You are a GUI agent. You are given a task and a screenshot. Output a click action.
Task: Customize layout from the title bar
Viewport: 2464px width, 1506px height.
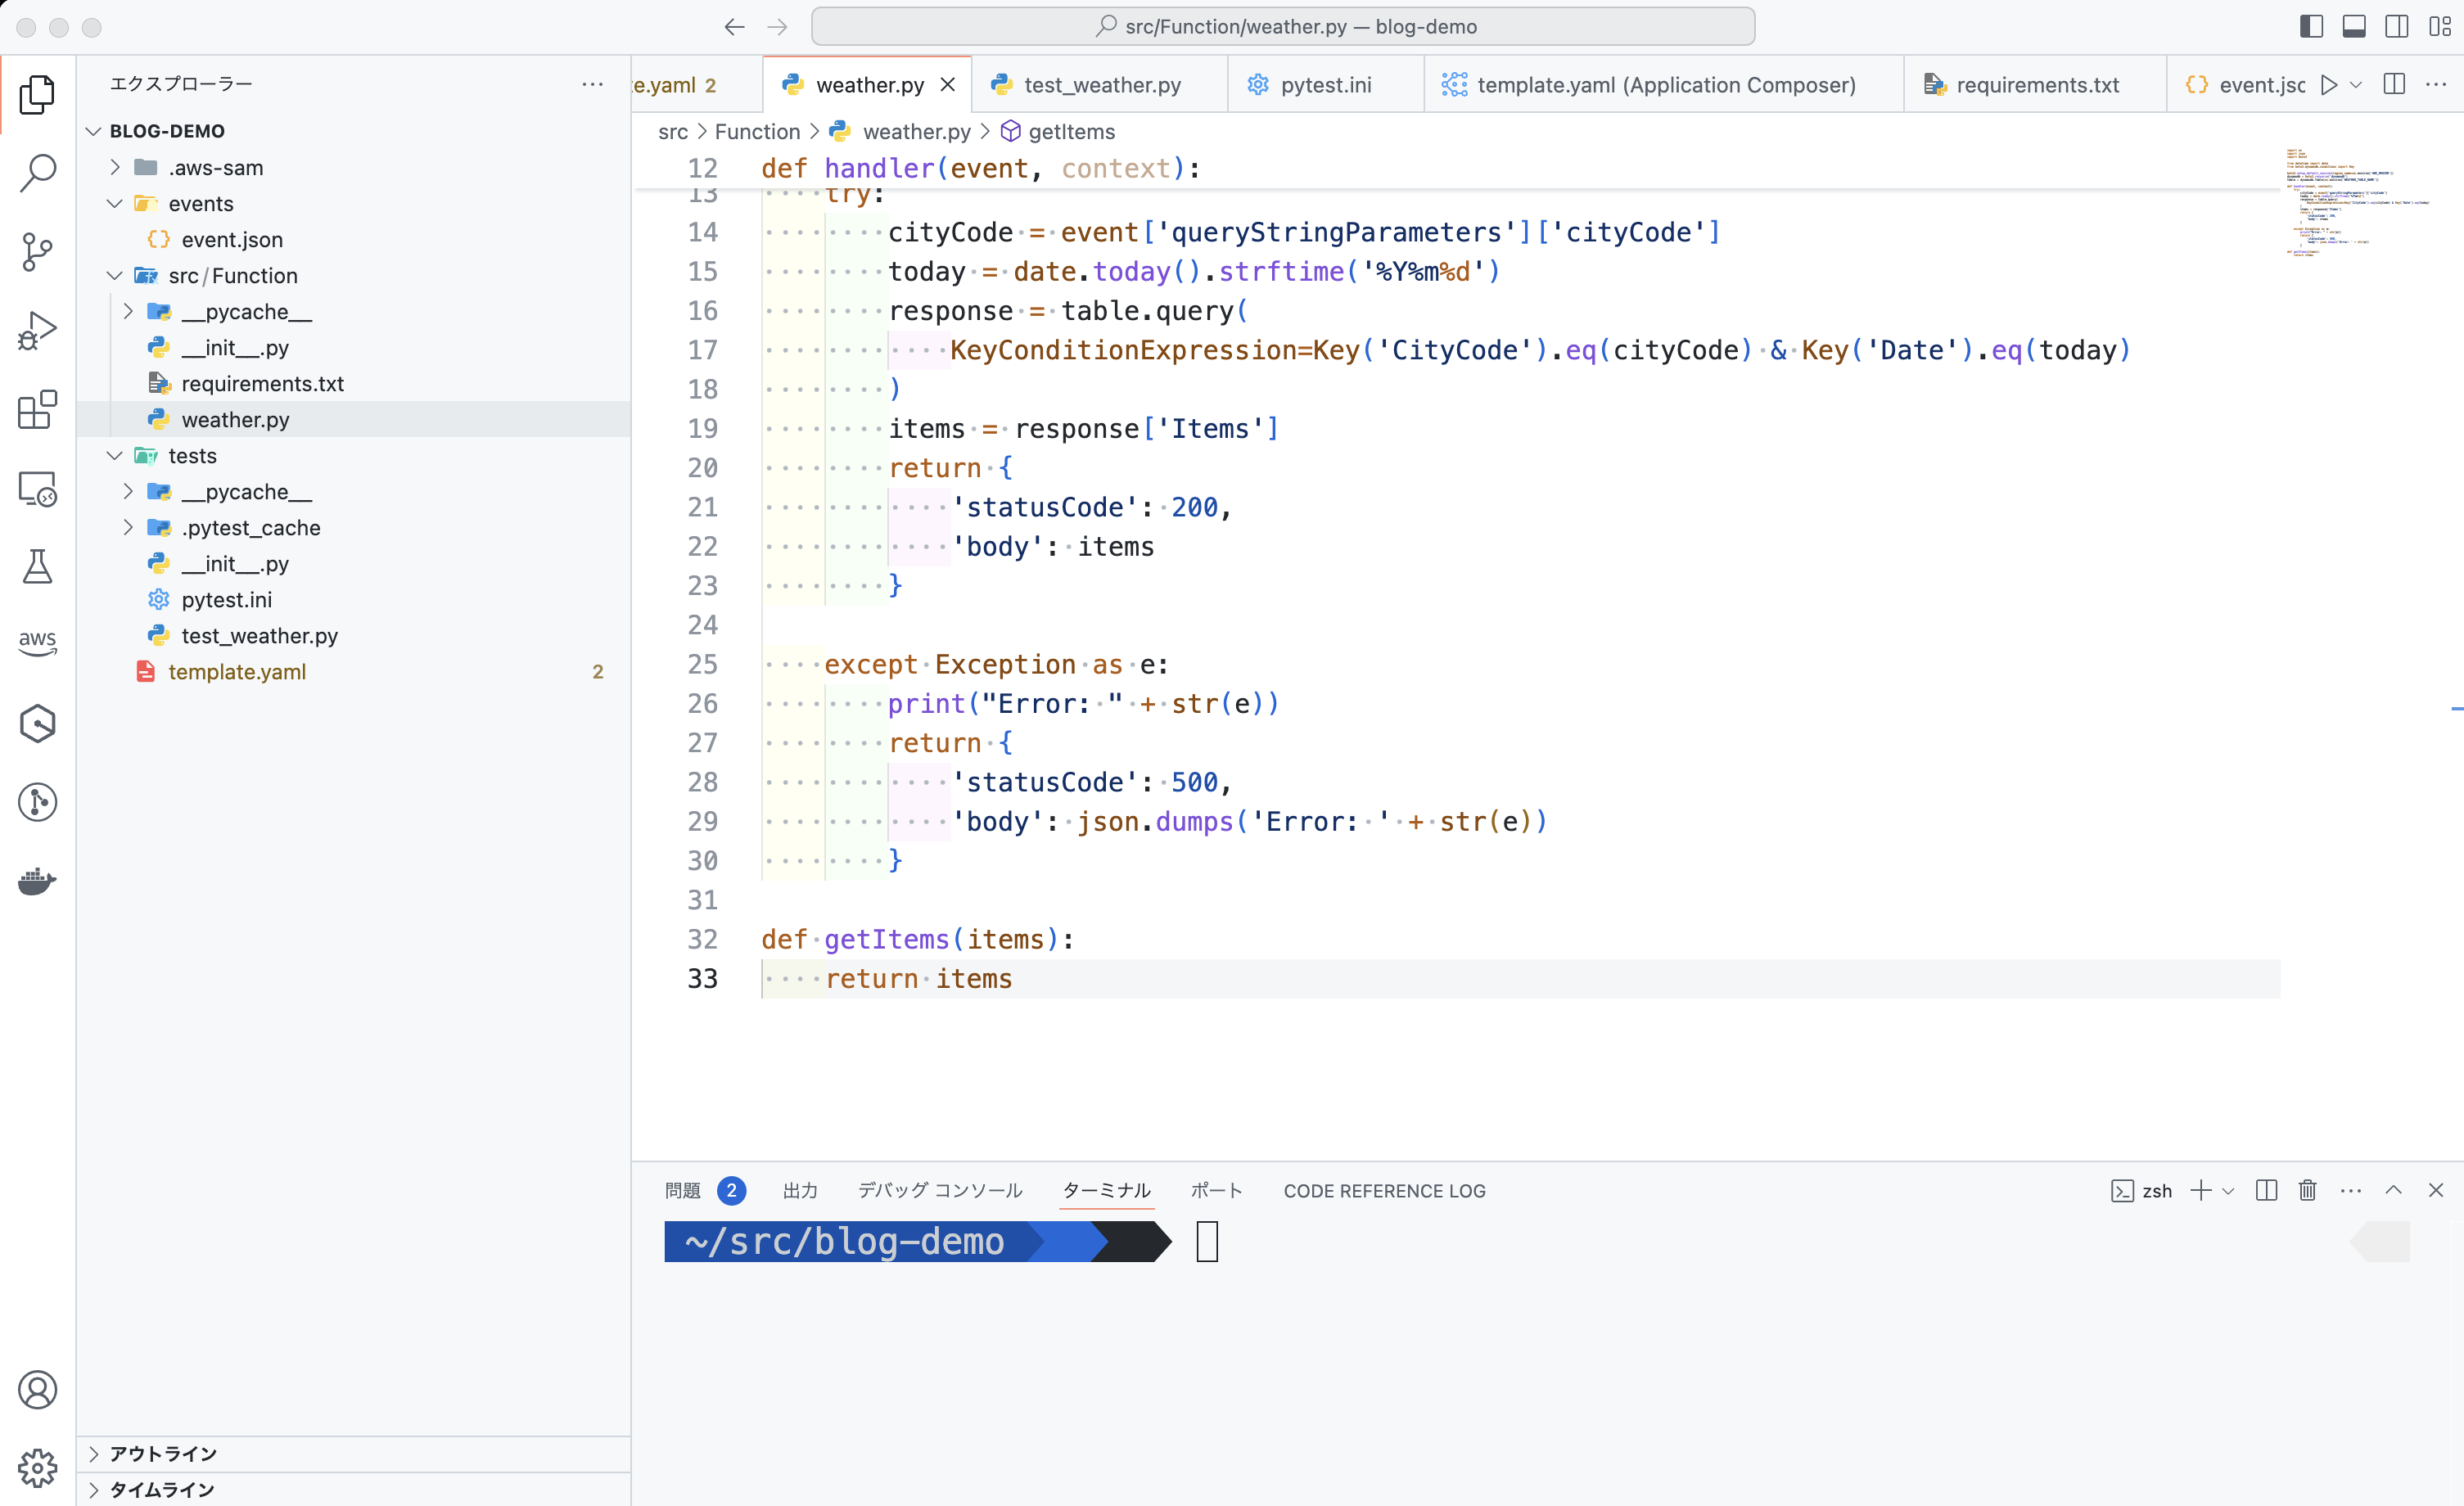2439,27
